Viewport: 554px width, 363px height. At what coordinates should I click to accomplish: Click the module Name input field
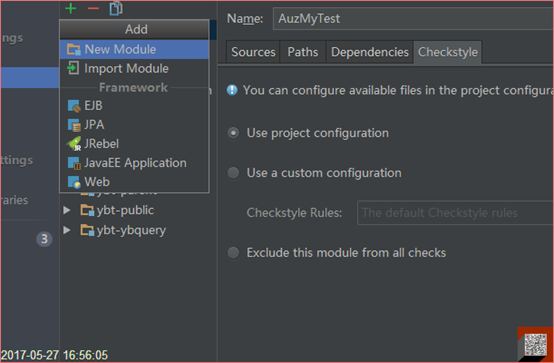coord(413,18)
